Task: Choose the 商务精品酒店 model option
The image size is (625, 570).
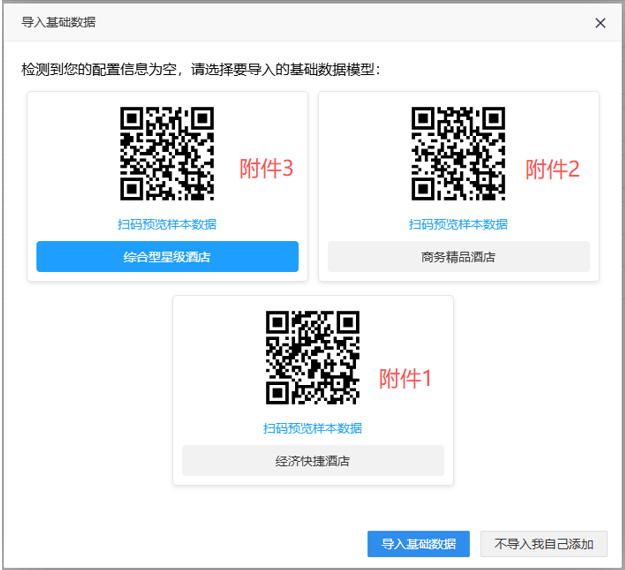Action: 458,257
